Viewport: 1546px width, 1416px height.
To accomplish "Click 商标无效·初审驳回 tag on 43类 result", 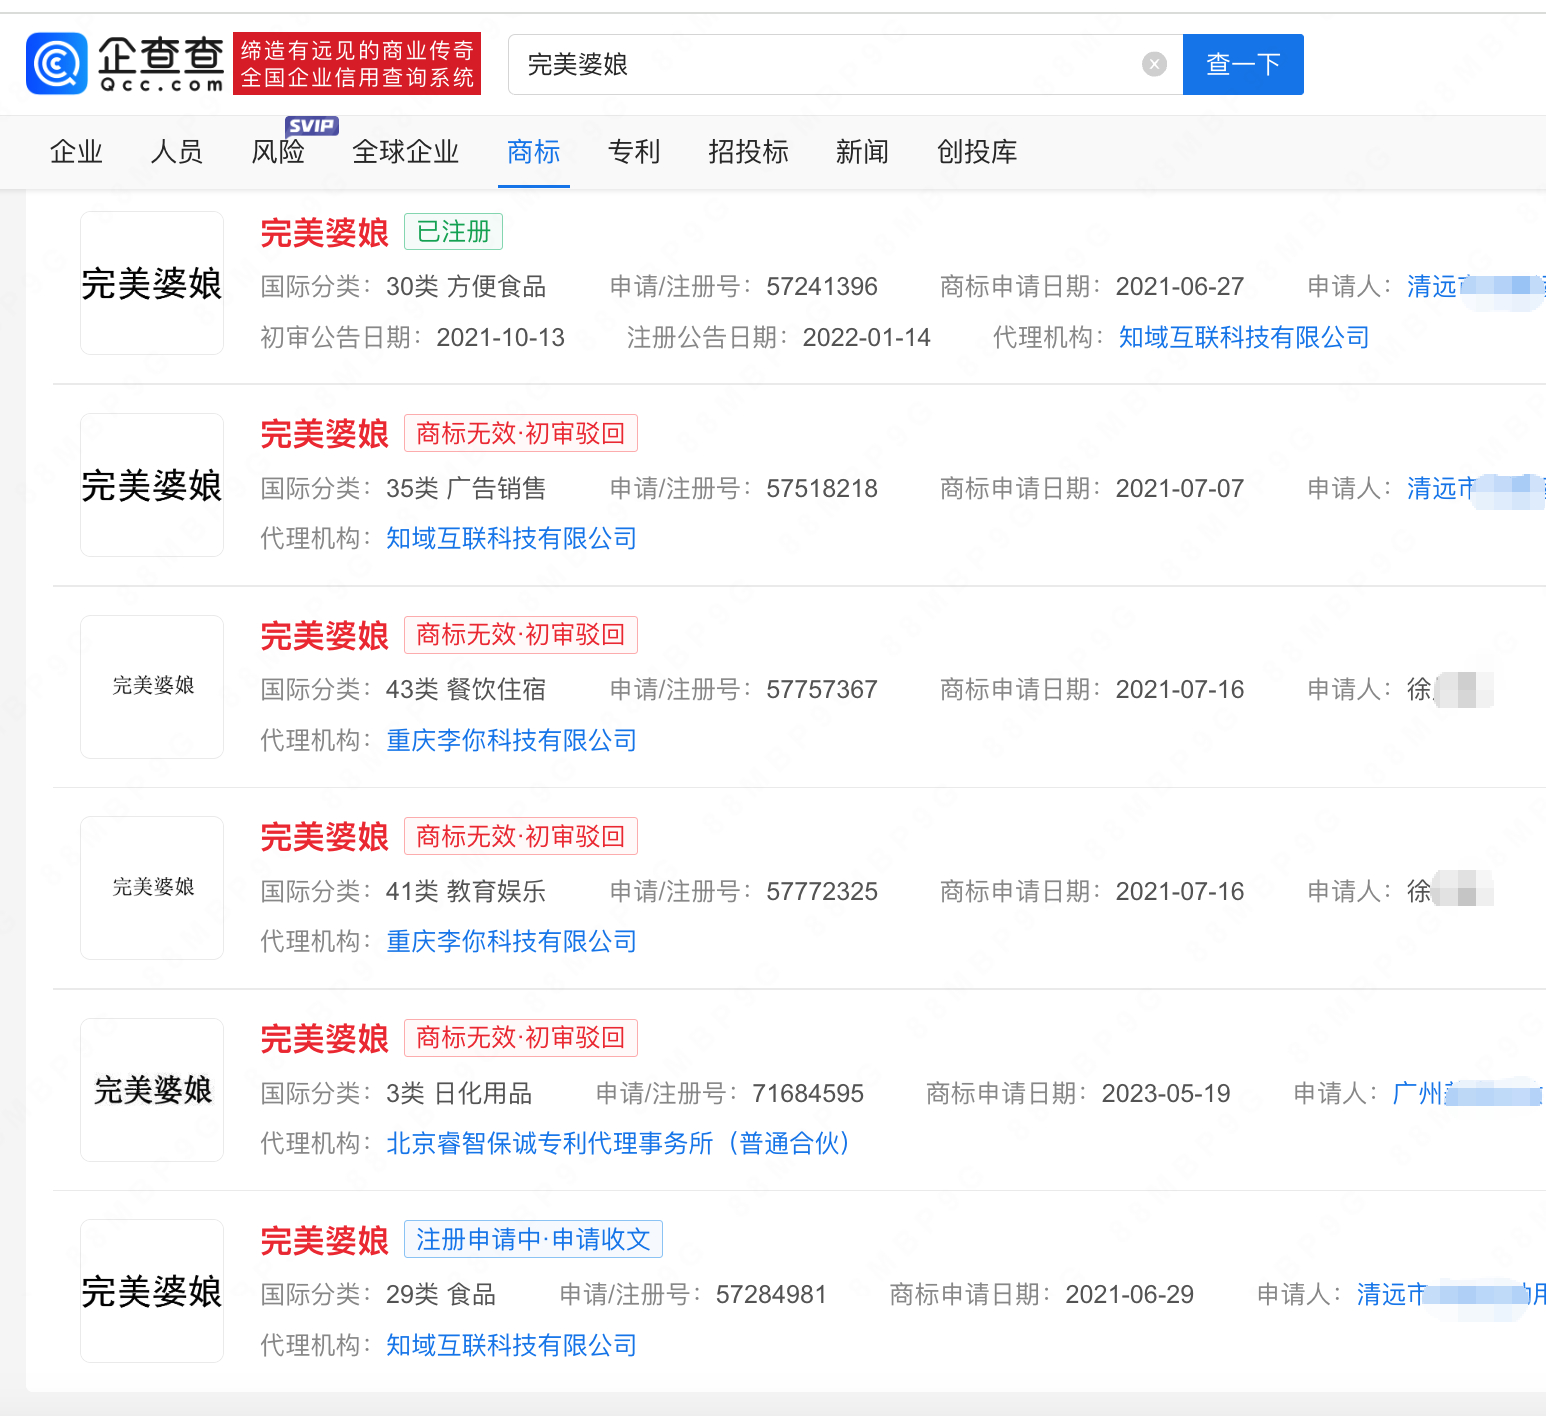I will tap(521, 635).
